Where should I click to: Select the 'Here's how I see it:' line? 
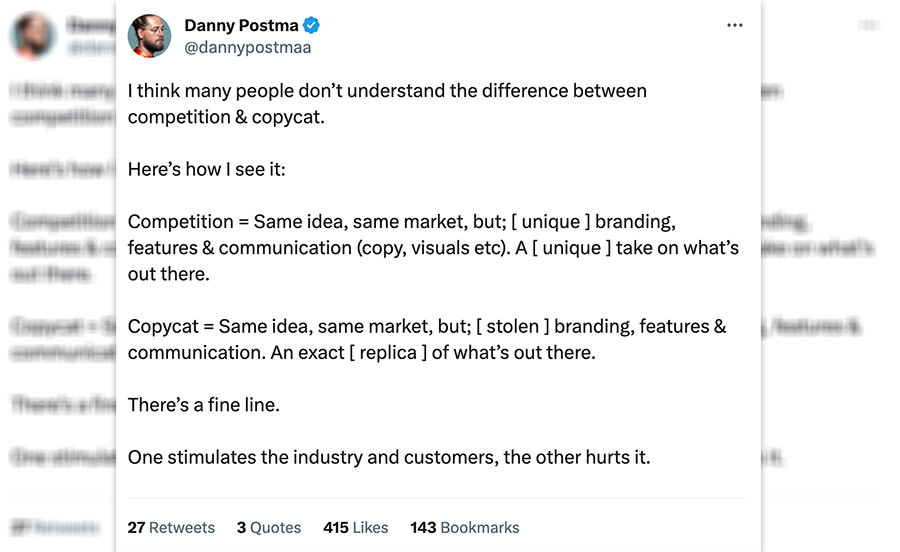coord(207,169)
